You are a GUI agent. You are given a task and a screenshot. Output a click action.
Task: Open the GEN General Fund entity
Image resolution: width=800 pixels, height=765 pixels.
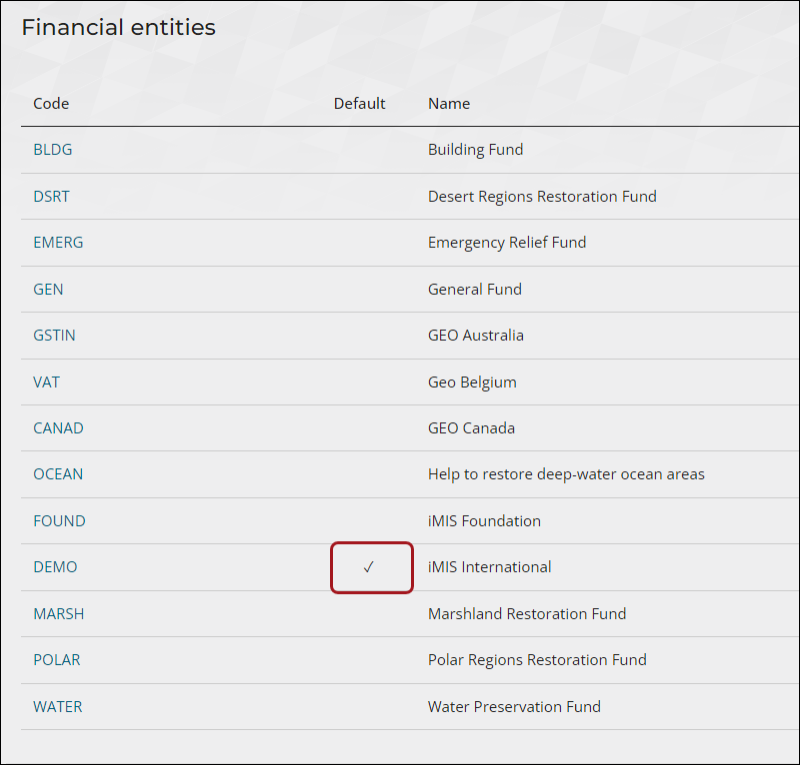tap(48, 289)
